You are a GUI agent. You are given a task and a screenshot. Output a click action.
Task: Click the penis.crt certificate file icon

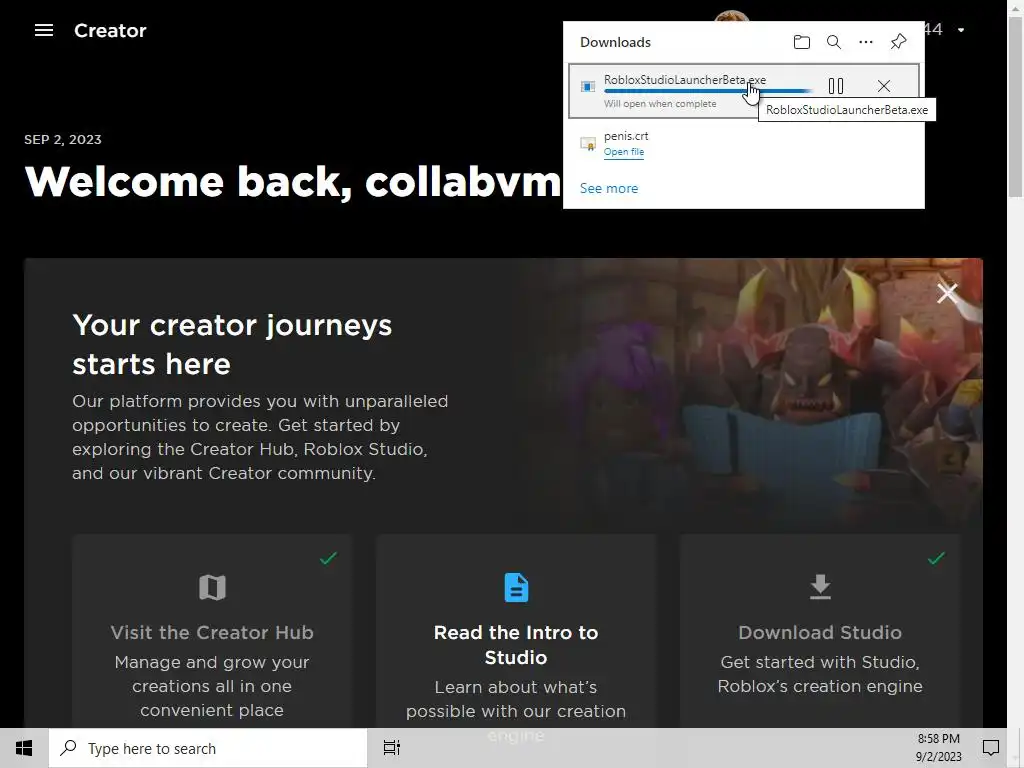(x=588, y=144)
